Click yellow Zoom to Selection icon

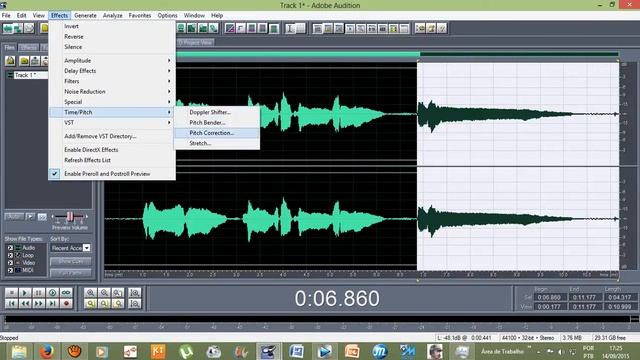point(91,304)
